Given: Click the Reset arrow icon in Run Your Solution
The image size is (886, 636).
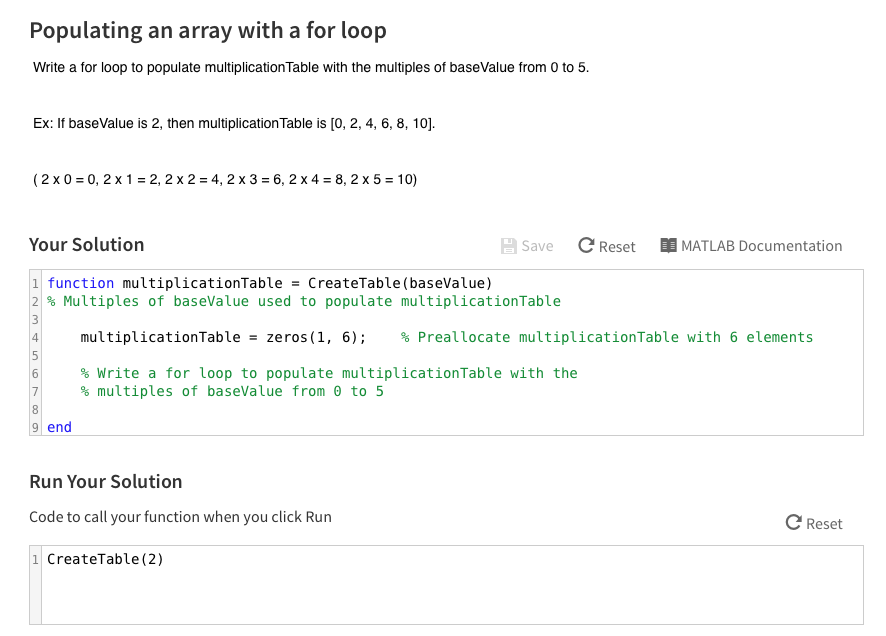Looking at the screenshot, I should (x=794, y=523).
